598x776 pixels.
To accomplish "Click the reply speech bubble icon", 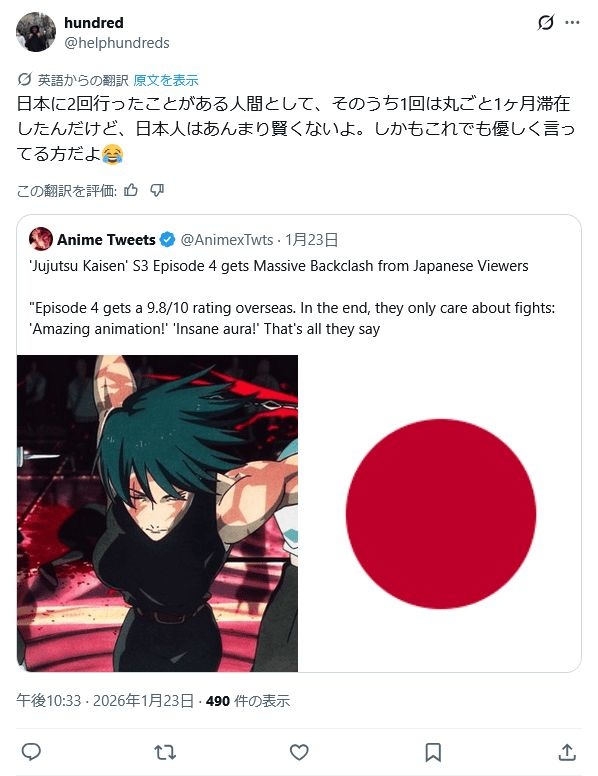I will pyautogui.click(x=31, y=752).
